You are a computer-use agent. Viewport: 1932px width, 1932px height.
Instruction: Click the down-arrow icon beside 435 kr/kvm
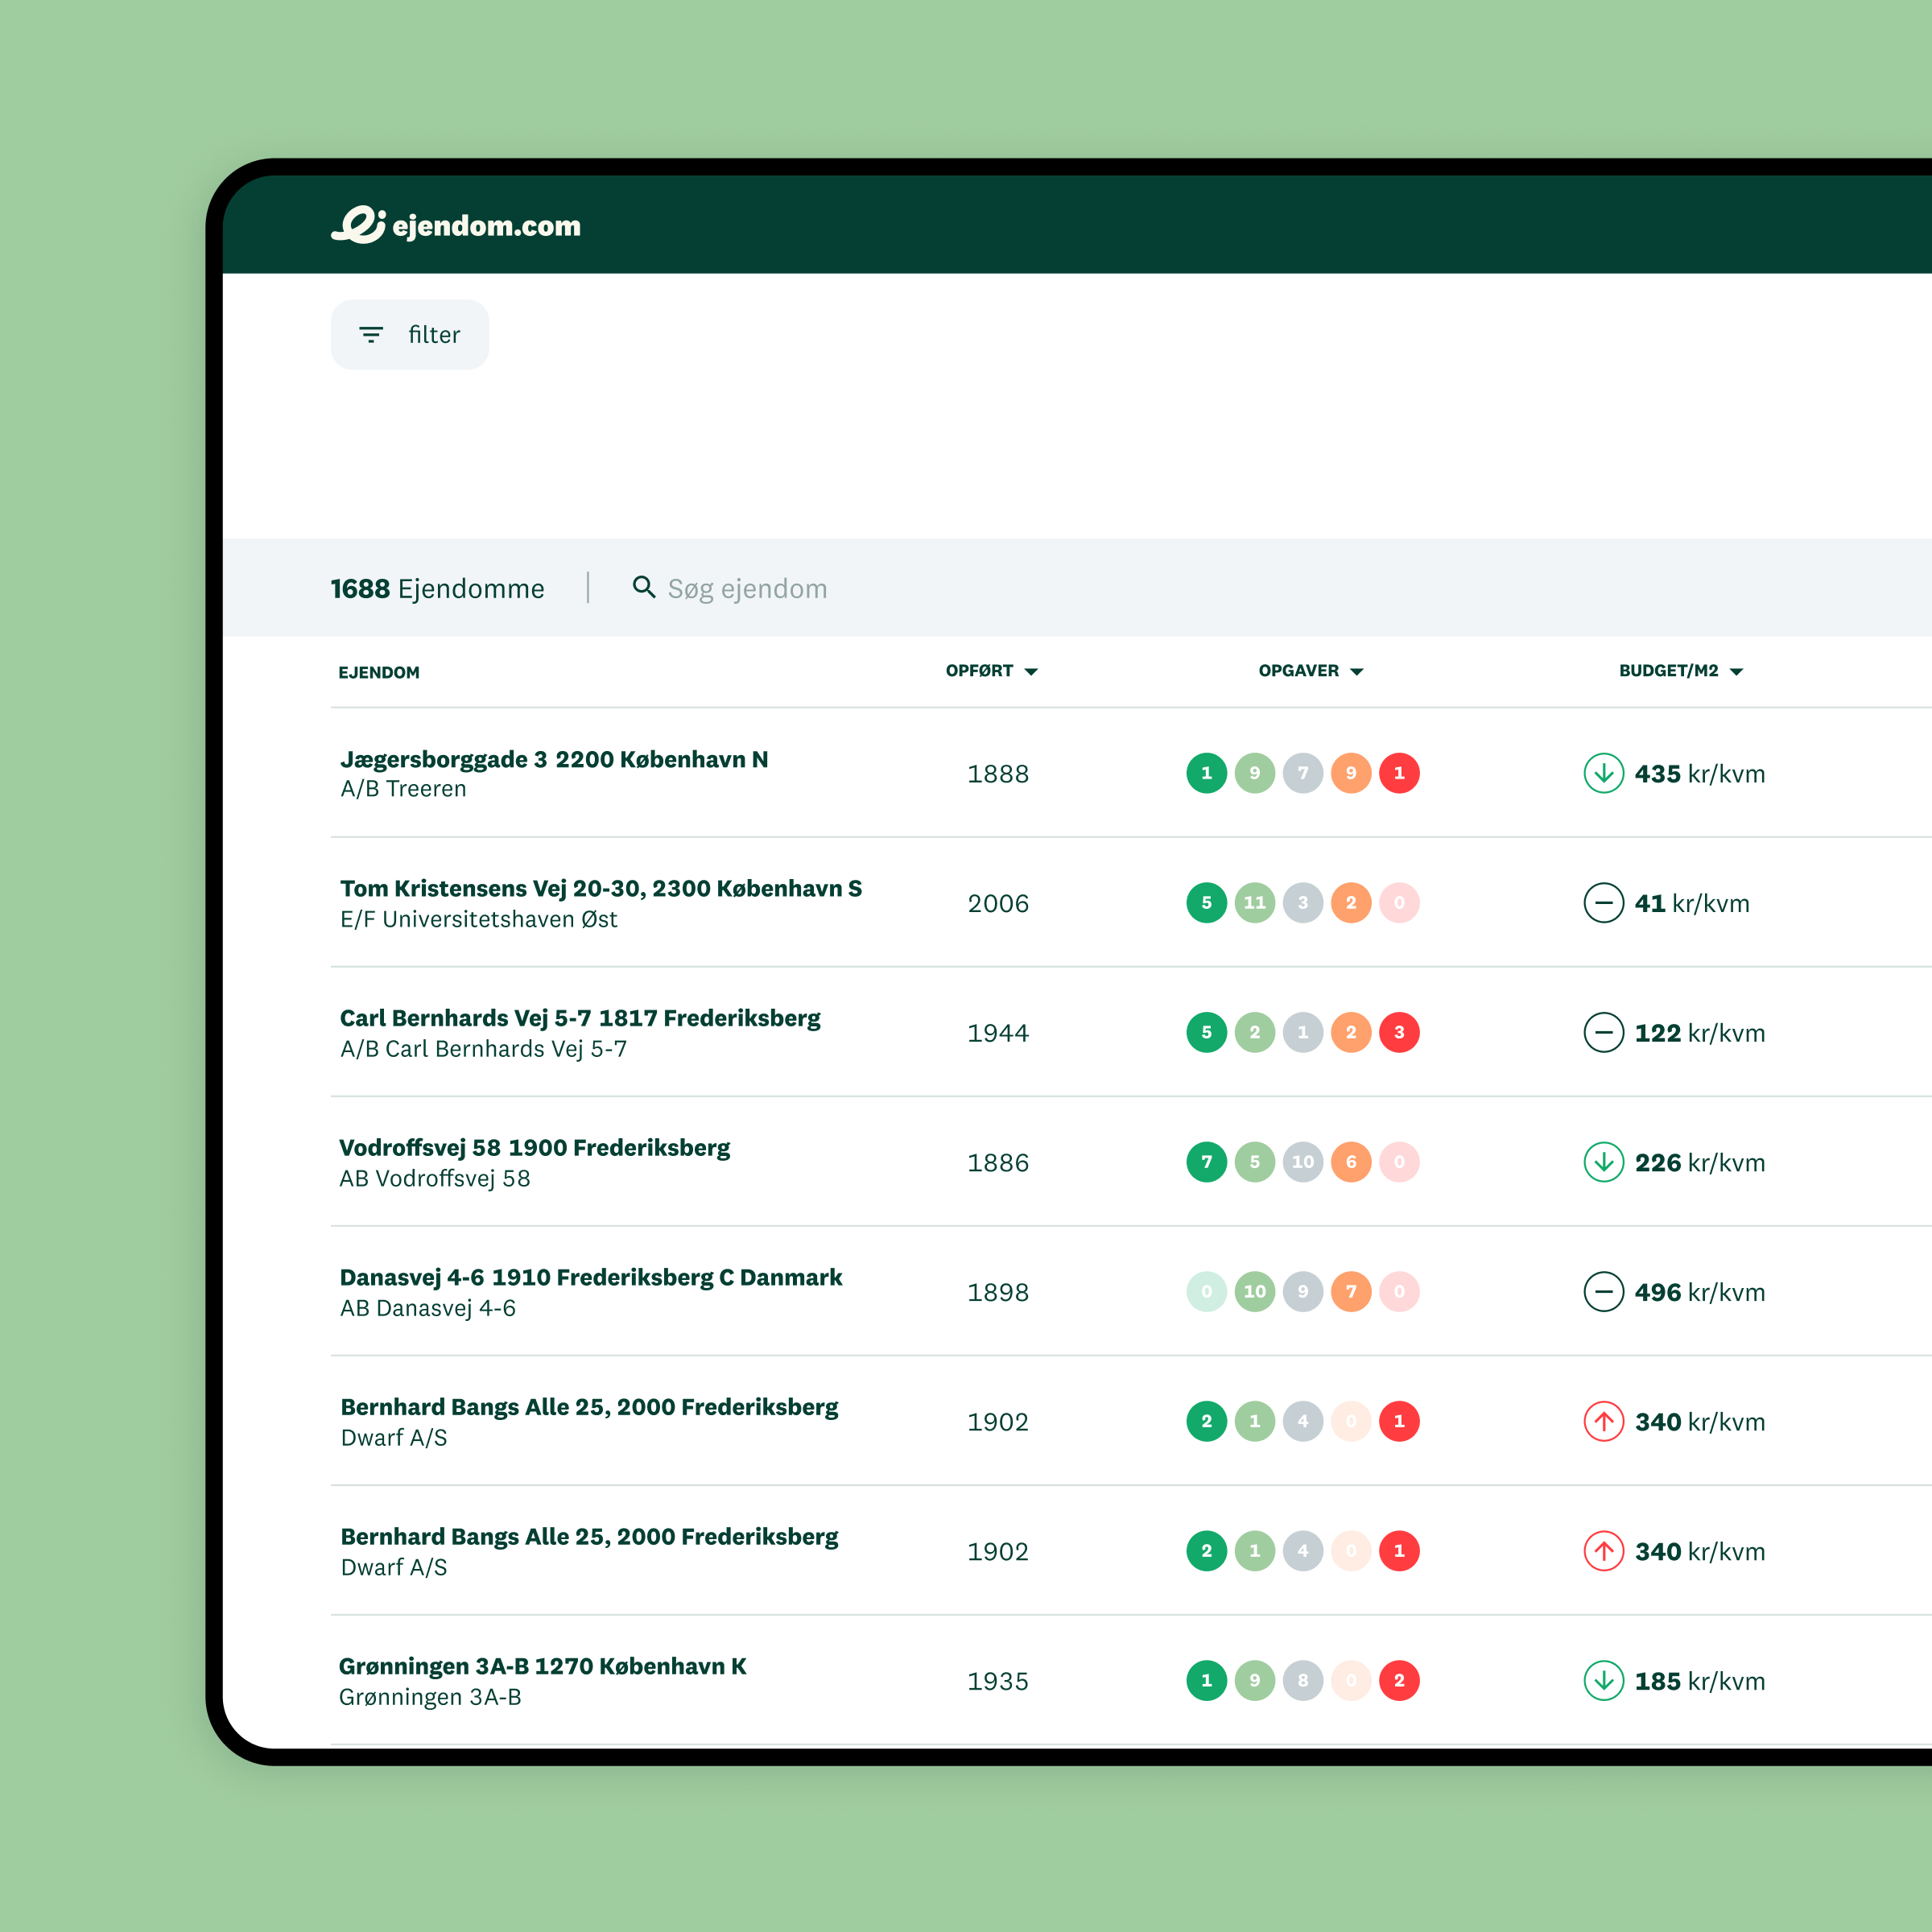(1604, 773)
